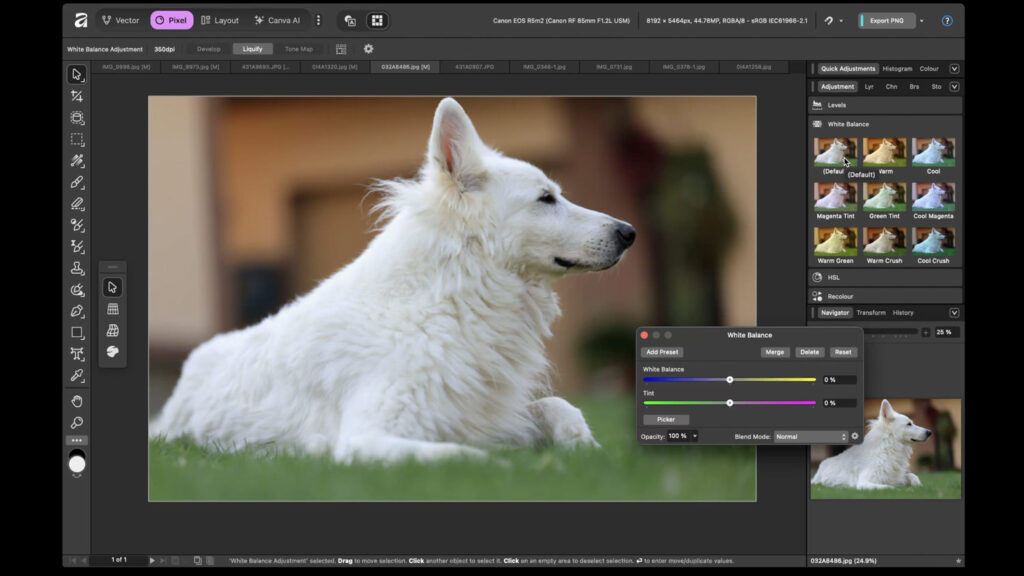
Task: Open the Liquify settings gear icon
Action: pos(367,48)
